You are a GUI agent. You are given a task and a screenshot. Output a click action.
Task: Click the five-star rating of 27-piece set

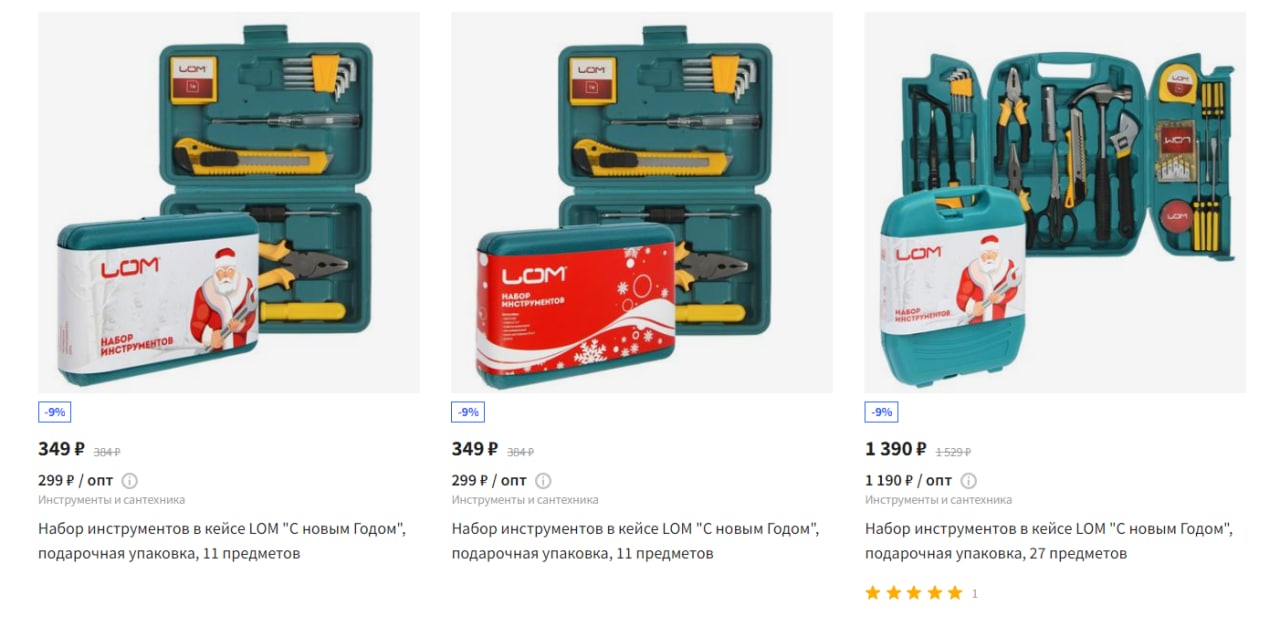(913, 593)
